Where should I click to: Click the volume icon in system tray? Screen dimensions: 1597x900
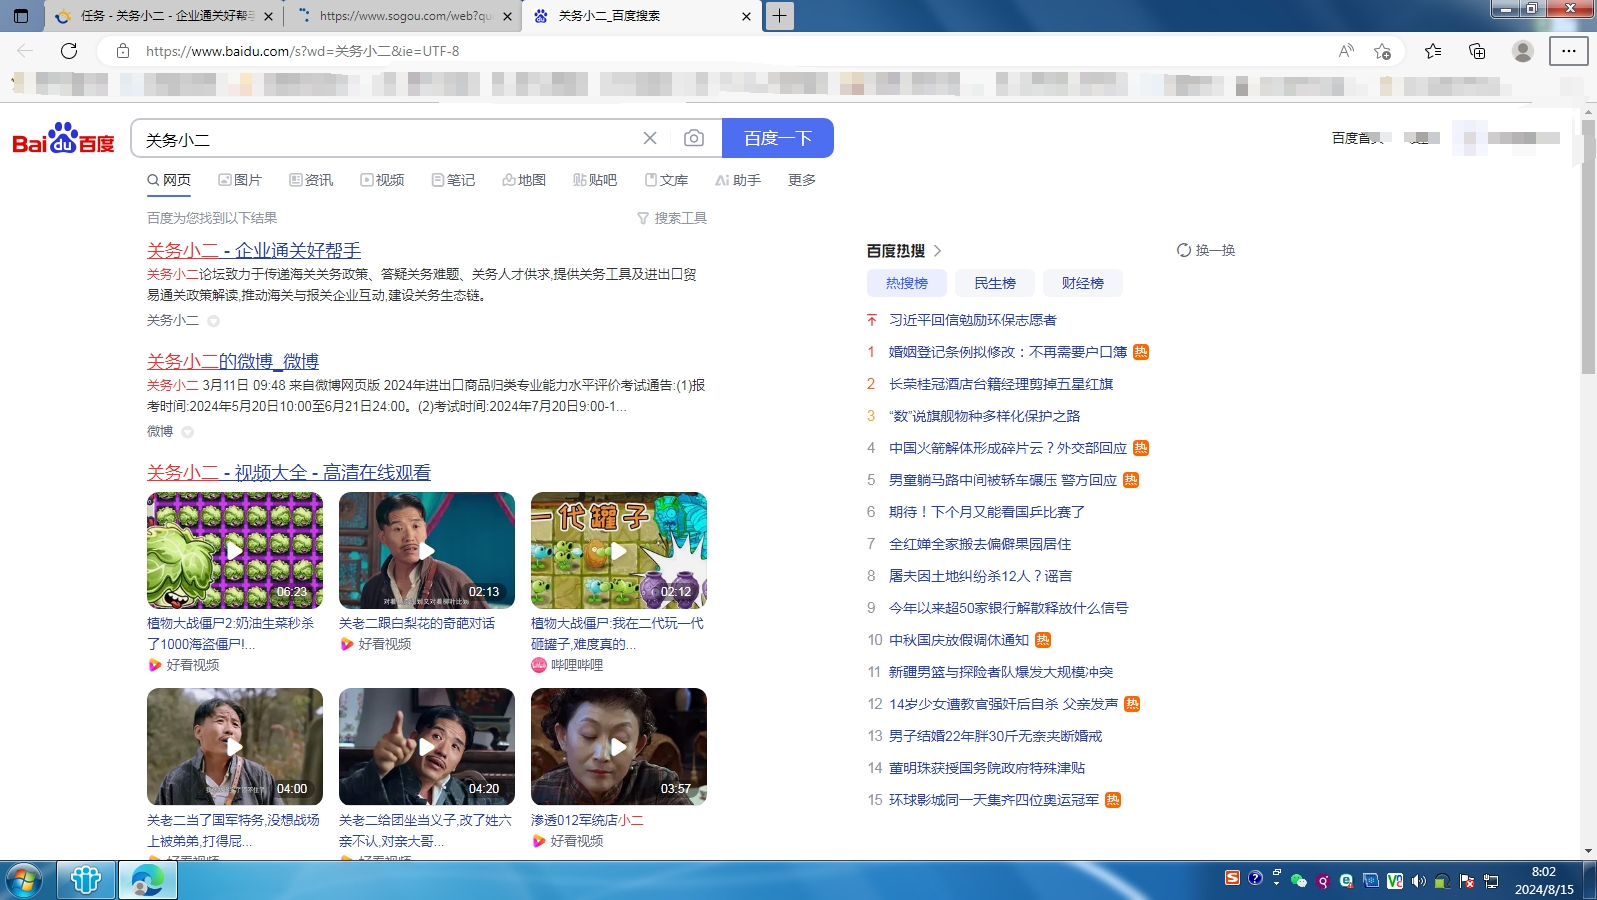coord(1418,881)
